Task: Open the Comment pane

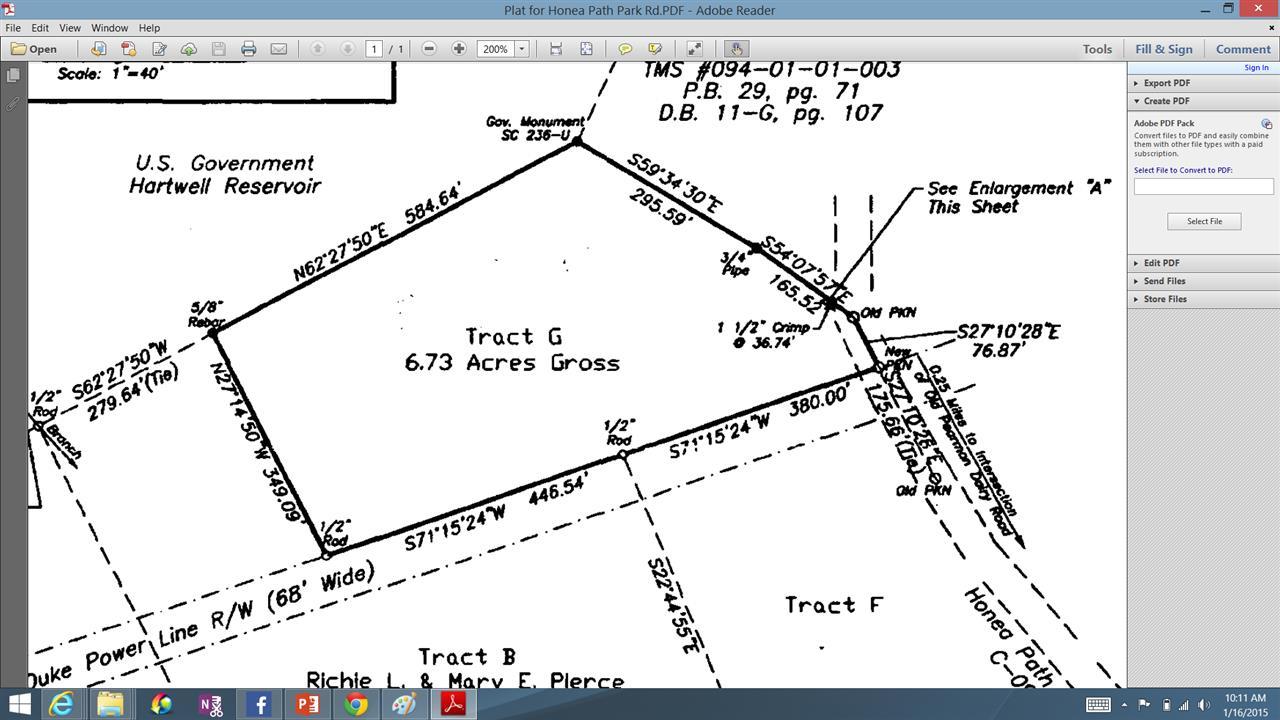Action: tap(1243, 48)
